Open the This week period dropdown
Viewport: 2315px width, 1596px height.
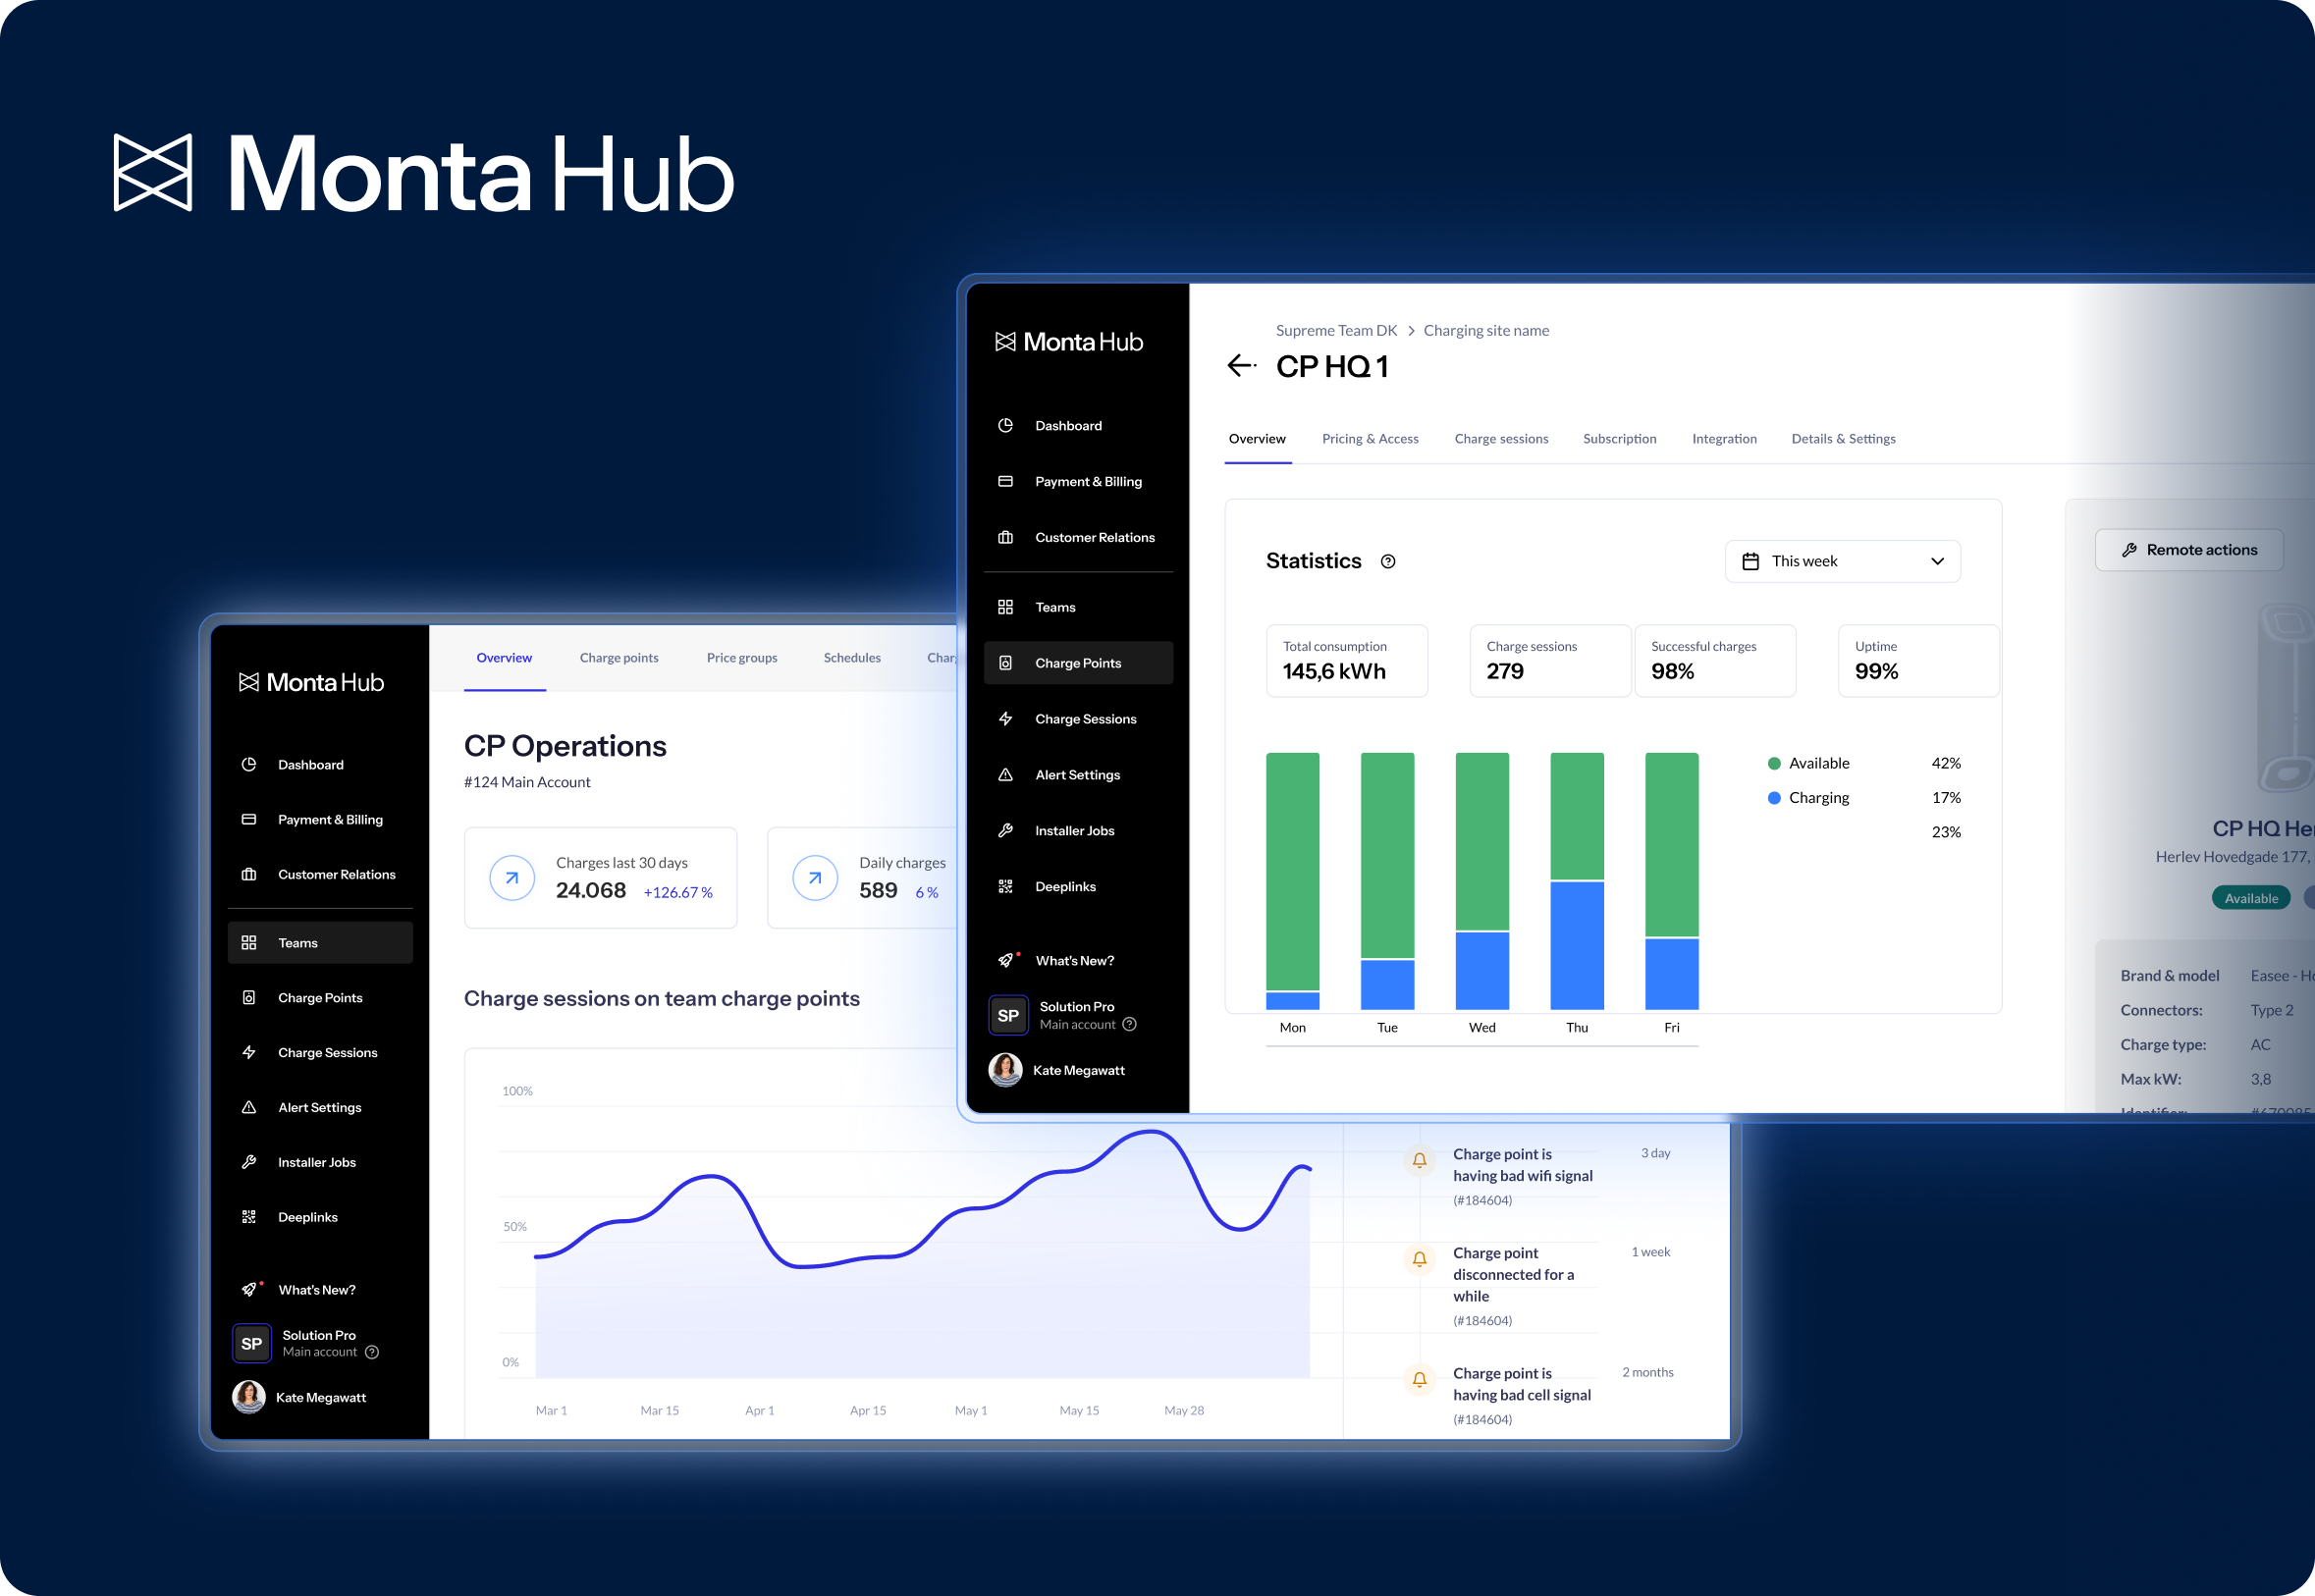pos(1842,562)
